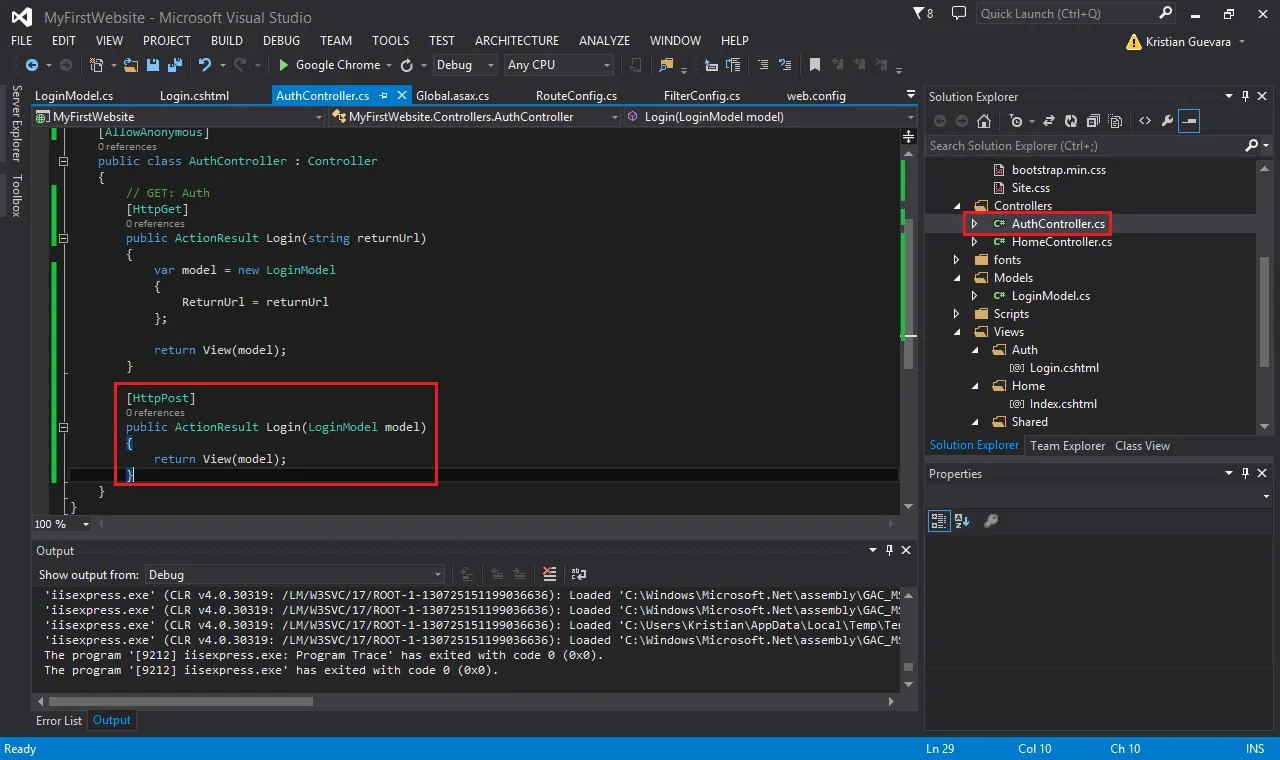Switch to the Error List tab
The image size is (1280, 760).
click(x=59, y=720)
